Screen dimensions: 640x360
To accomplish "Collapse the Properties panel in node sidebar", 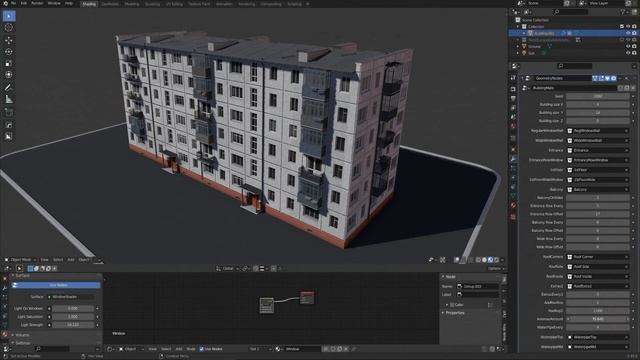I will pos(455,313).
